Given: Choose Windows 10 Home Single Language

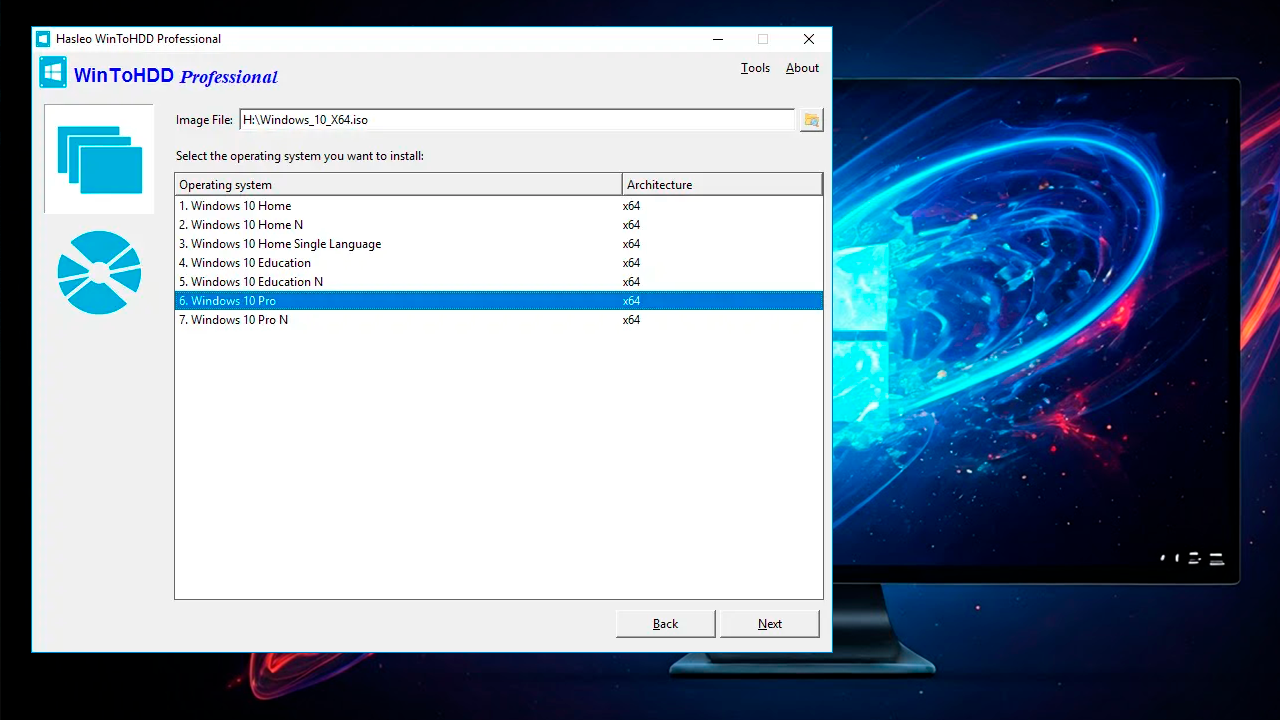Looking at the screenshot, I should point(280,244).
